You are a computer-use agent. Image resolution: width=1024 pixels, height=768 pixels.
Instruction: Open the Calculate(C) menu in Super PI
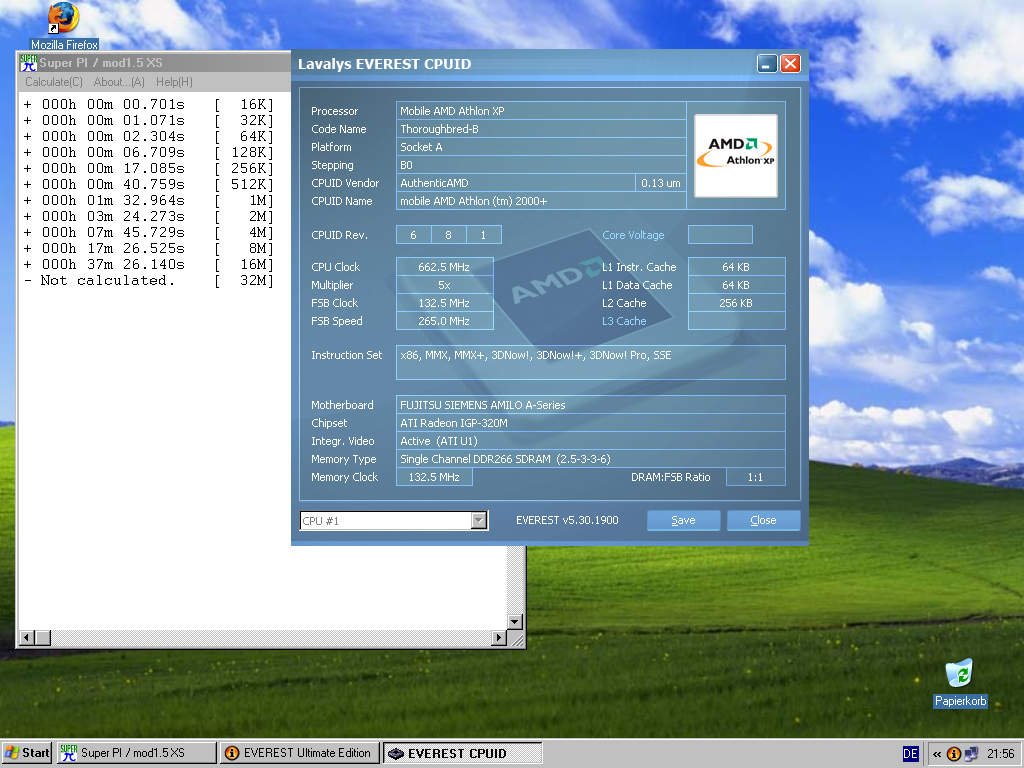pyautogui.click(x=54, y=82)
